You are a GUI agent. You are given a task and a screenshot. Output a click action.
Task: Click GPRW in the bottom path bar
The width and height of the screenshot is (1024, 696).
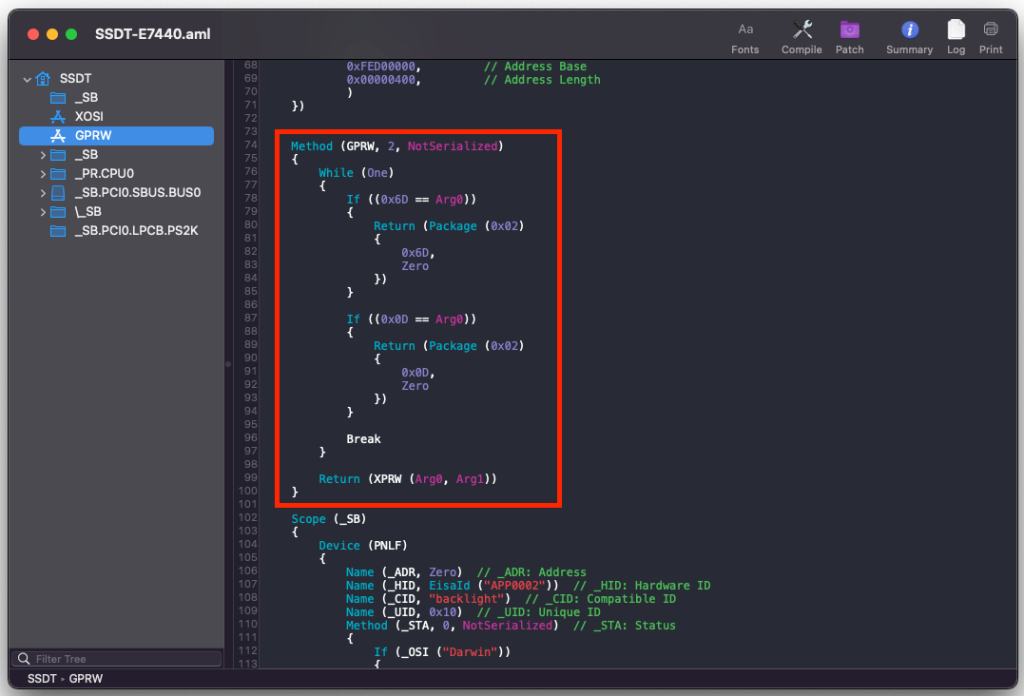click(85, 679)
